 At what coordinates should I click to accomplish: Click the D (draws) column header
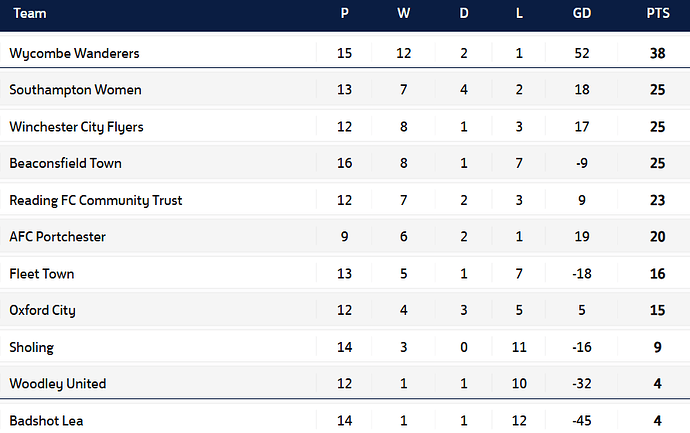click(463, 15)
